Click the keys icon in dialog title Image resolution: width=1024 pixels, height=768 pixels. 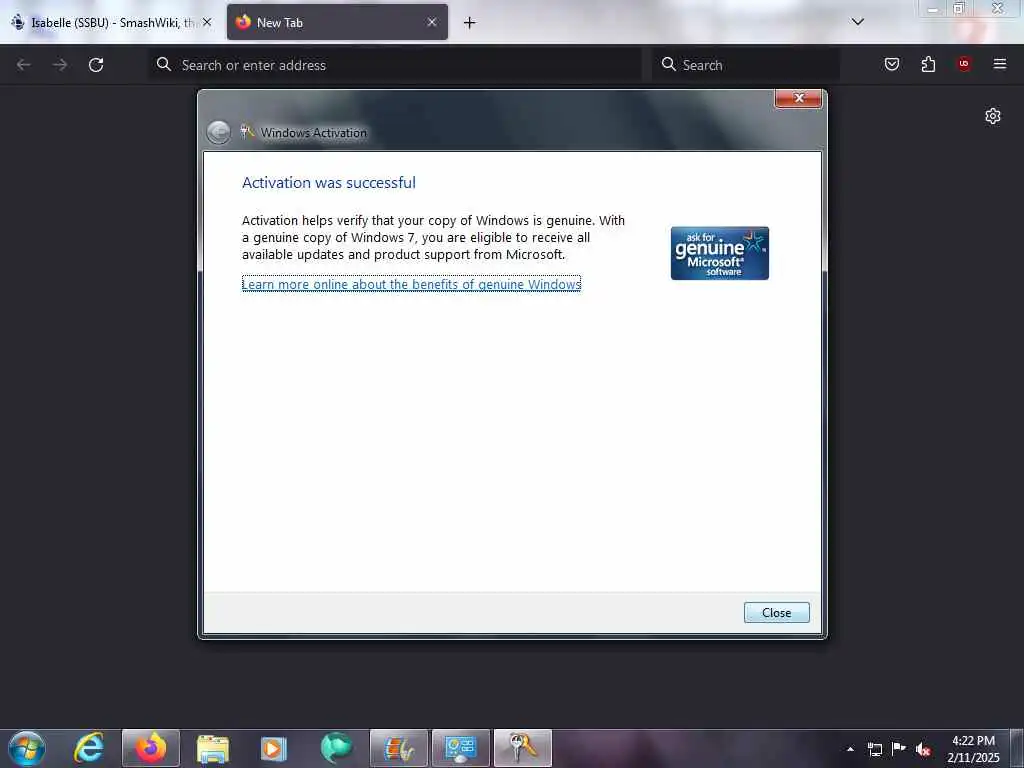[247, 132]
